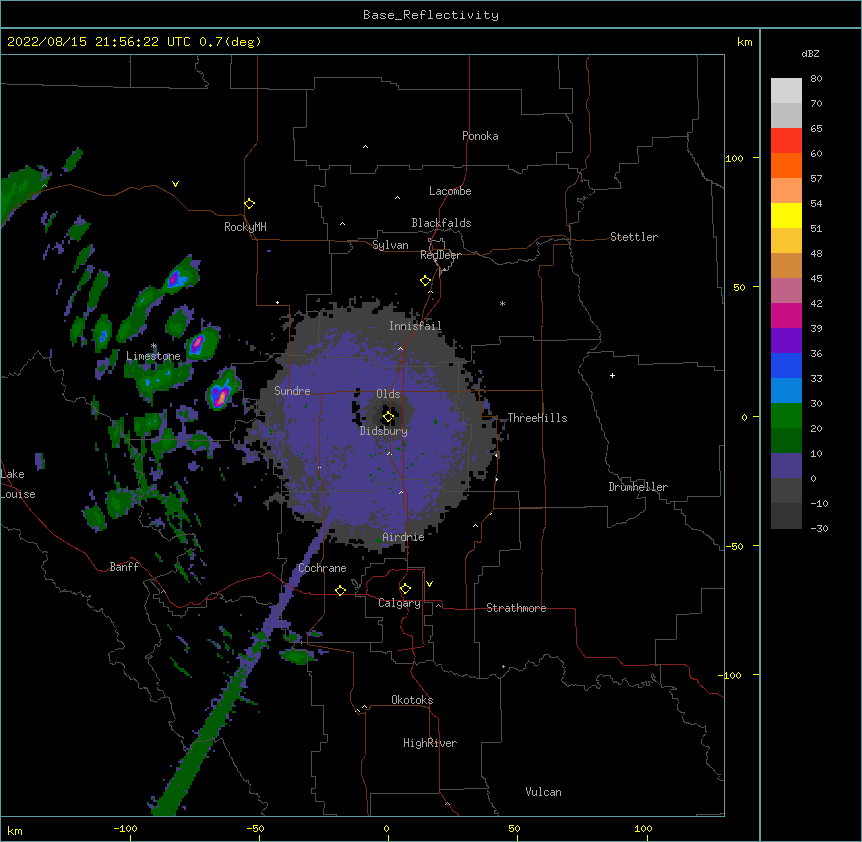
Task: Click the 80 value in dBZ legend
Action: 816,79
